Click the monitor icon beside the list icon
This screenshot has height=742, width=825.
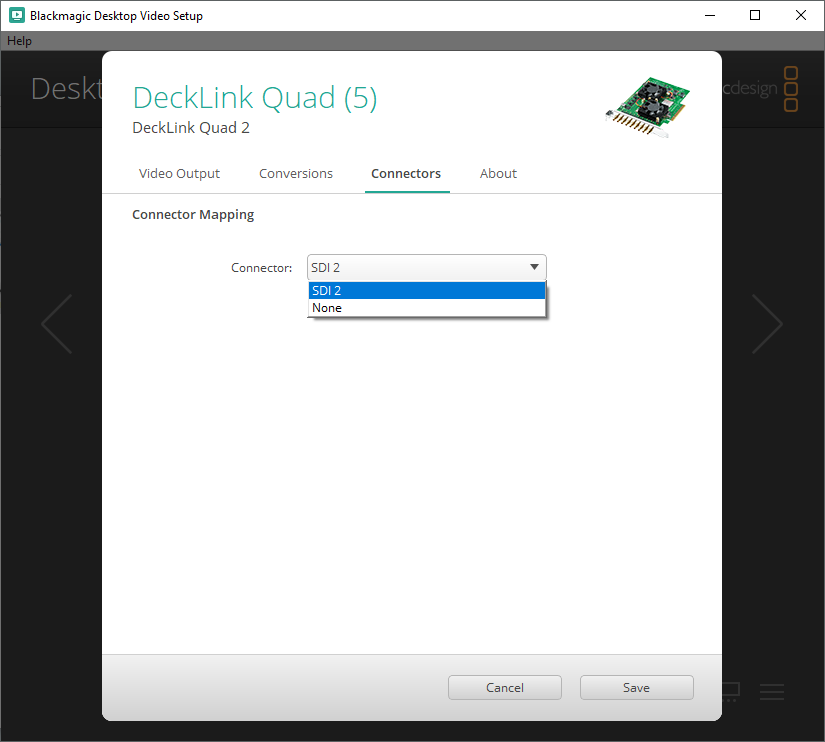(731, 691)
